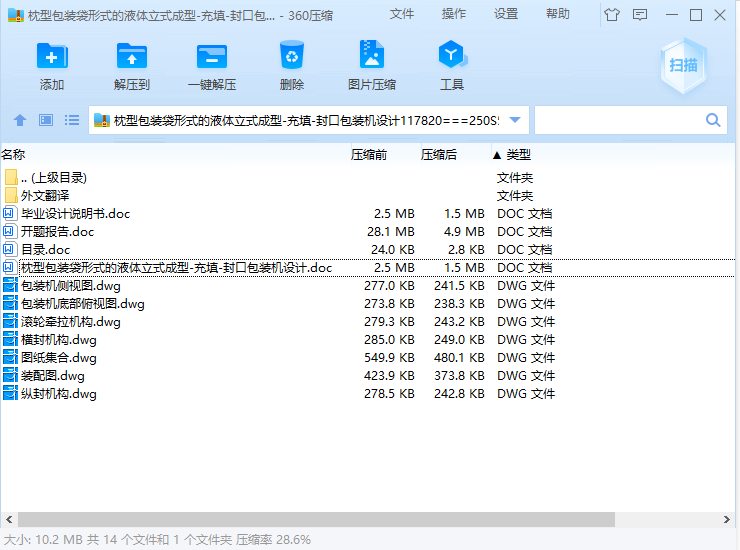Click the status bar compression ratio text
The image size is (740, 550).
tap(273, 540)
